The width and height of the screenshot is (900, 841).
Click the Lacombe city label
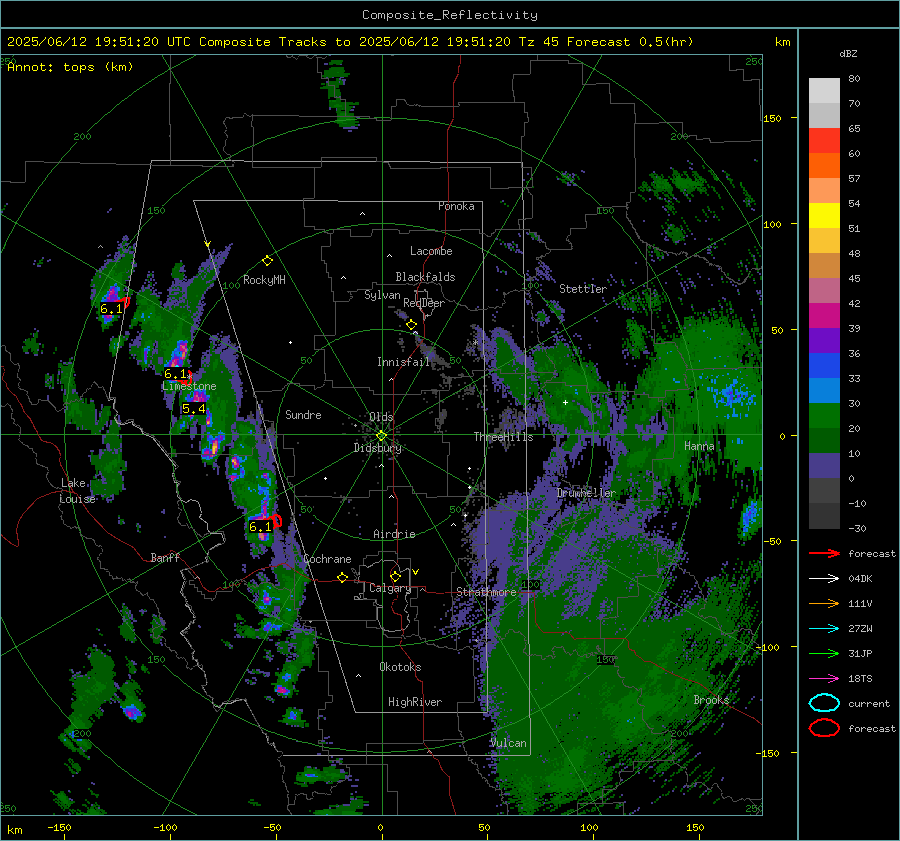pyautogui.click(x=431, y=251)
